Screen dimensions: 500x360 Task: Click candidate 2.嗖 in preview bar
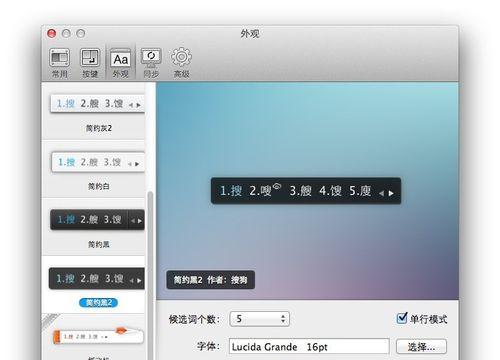pyautogui.click(x=261, y=191)
